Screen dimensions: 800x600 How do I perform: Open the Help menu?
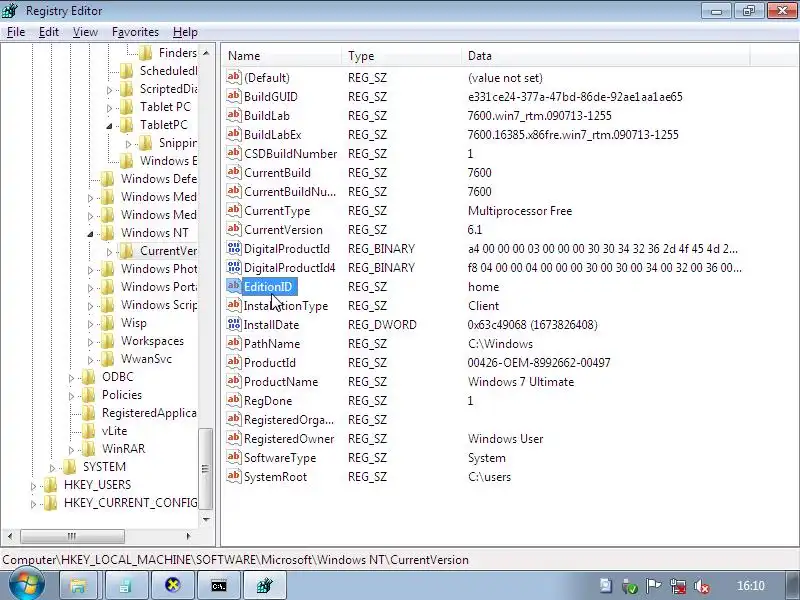[185, 32]
